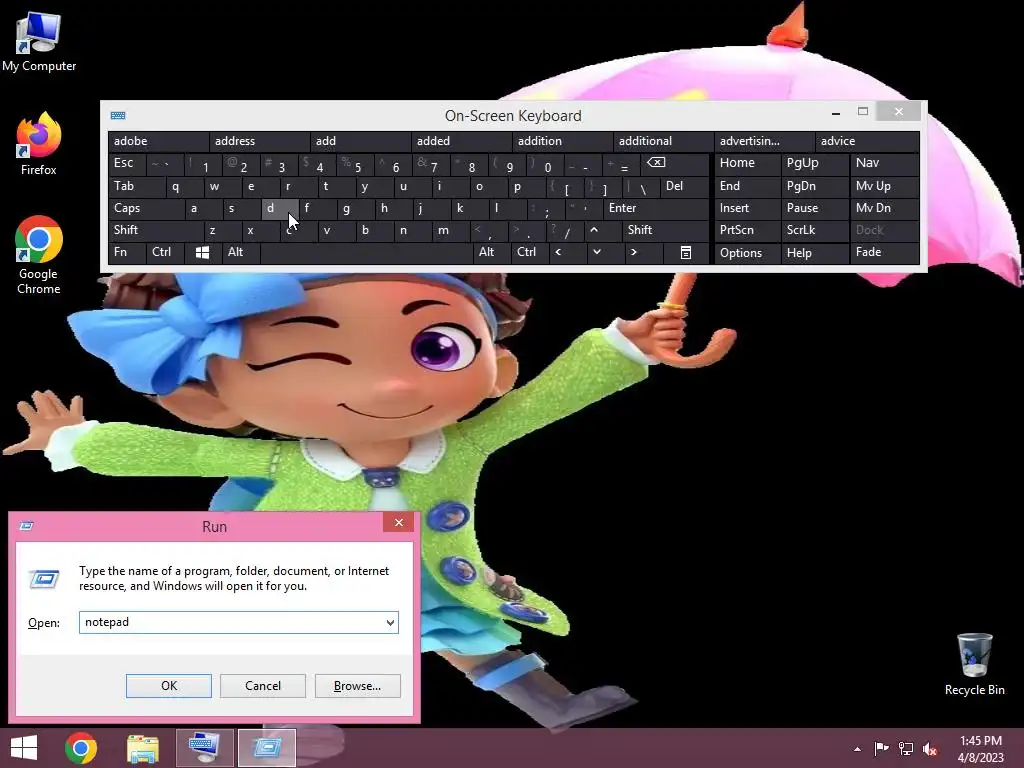Image resolution: width=1024 pixels, height=768 pixels.
Task: Click the On-Screen Keyboard title bar icon
Action: pos(118,116)
